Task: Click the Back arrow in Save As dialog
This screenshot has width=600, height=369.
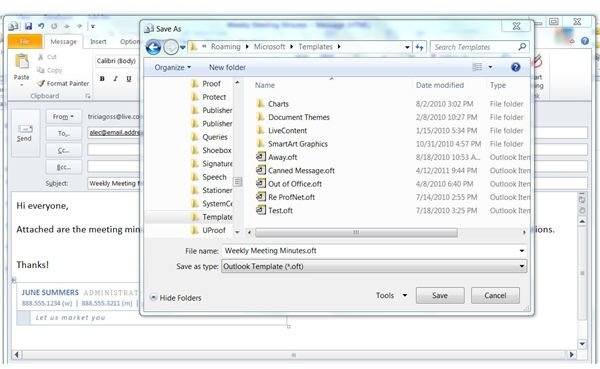Action: [153, 47]
